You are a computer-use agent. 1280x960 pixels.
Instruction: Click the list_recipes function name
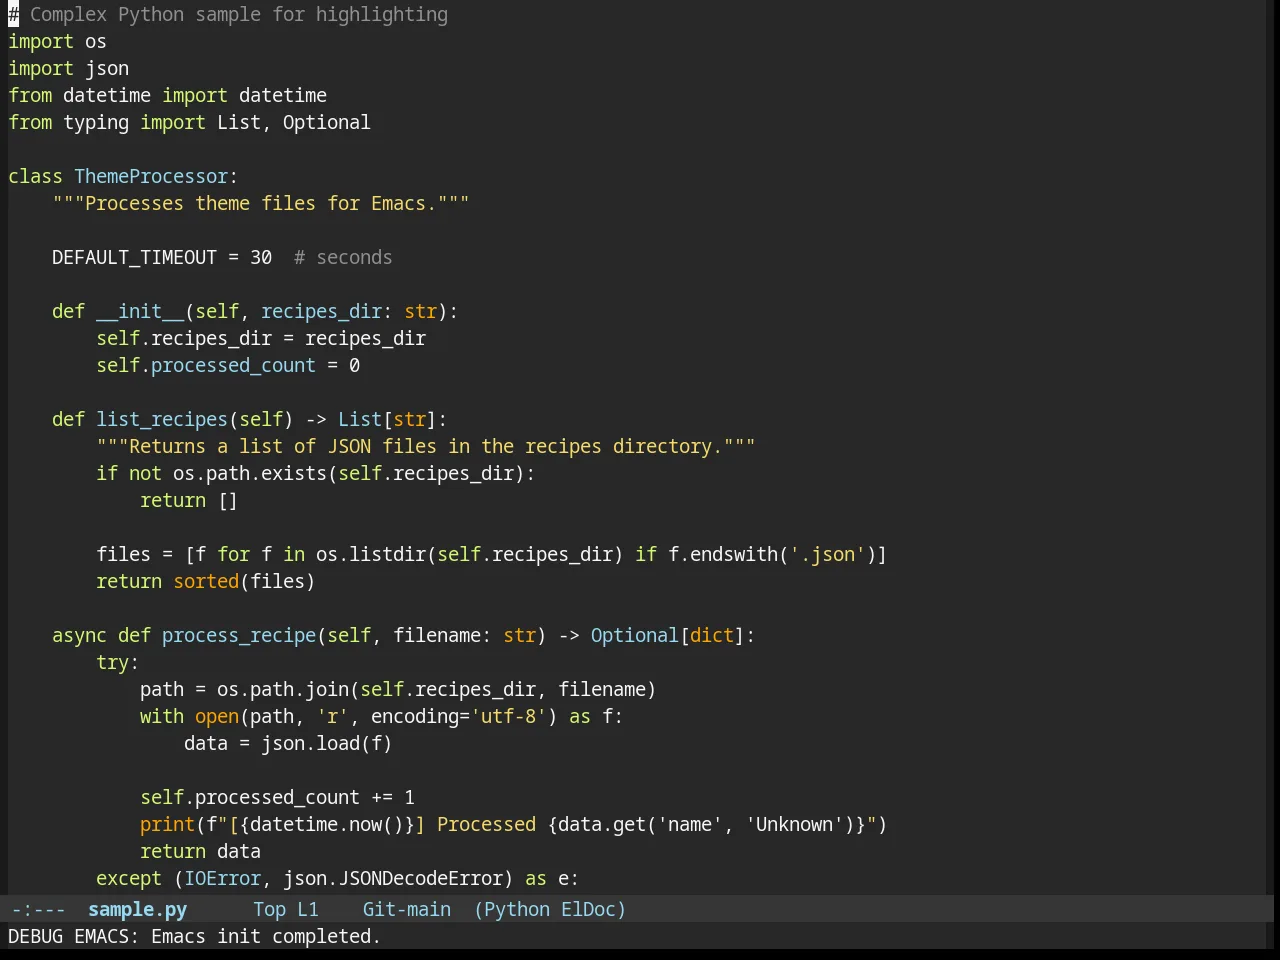[162, 419]
